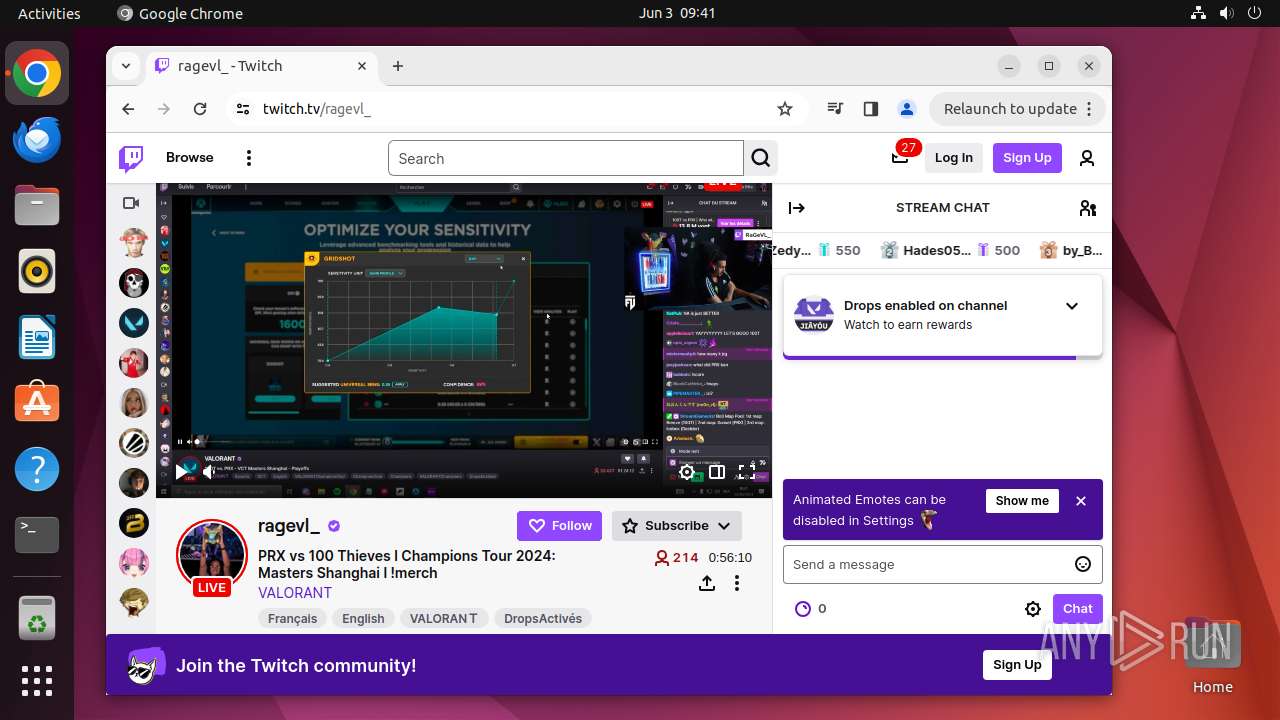This screenshot has height=720, width=1280.
Task: Open the user account icon menu
Action: (x=1087, y=158)
